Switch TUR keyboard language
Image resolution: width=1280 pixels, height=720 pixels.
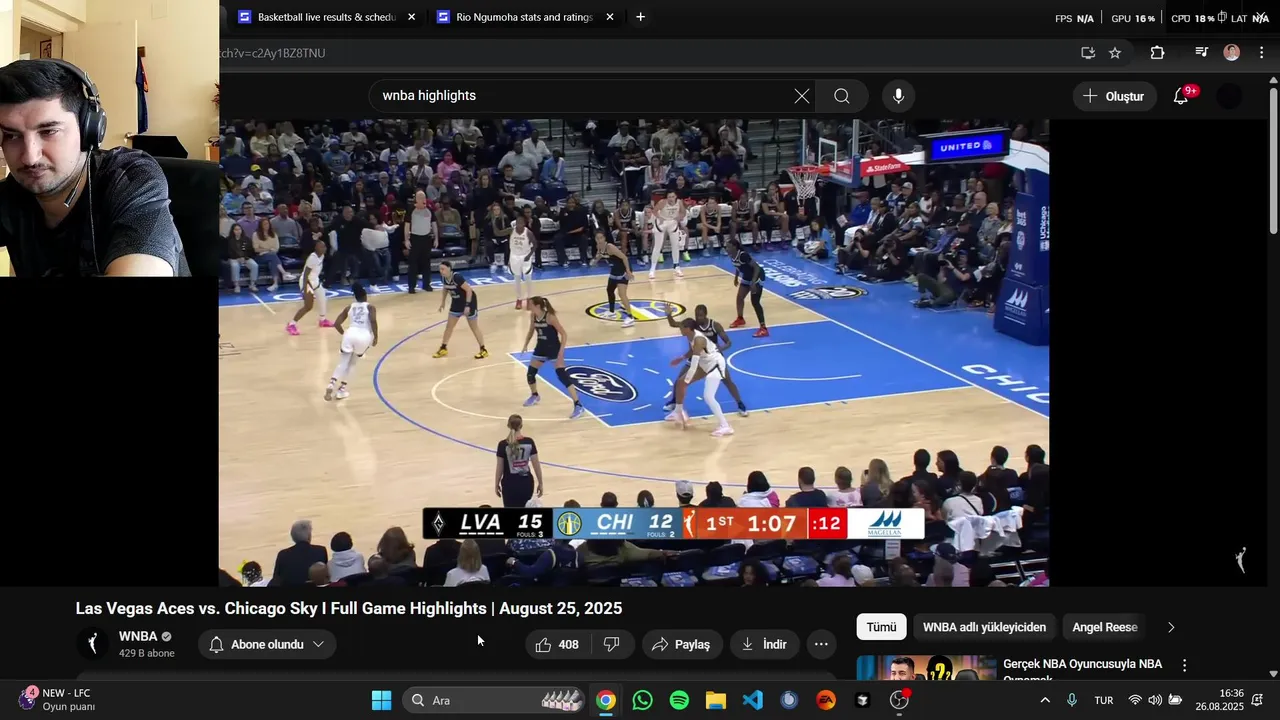[1104, 700]
